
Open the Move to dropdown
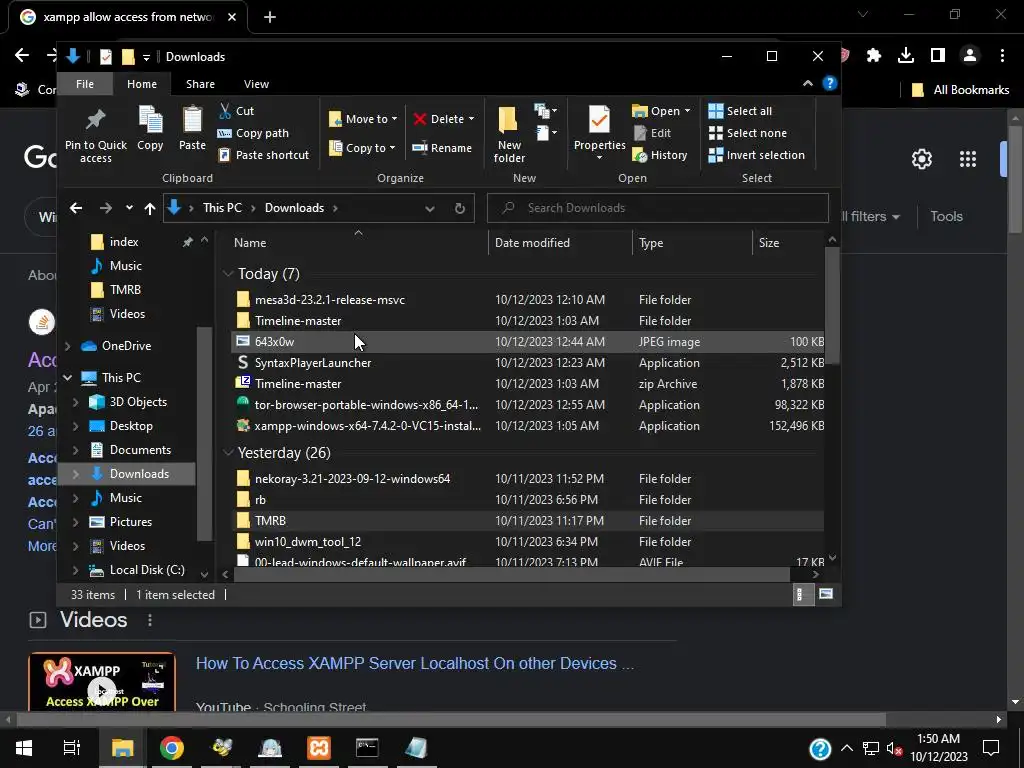(x=363, y=119)
